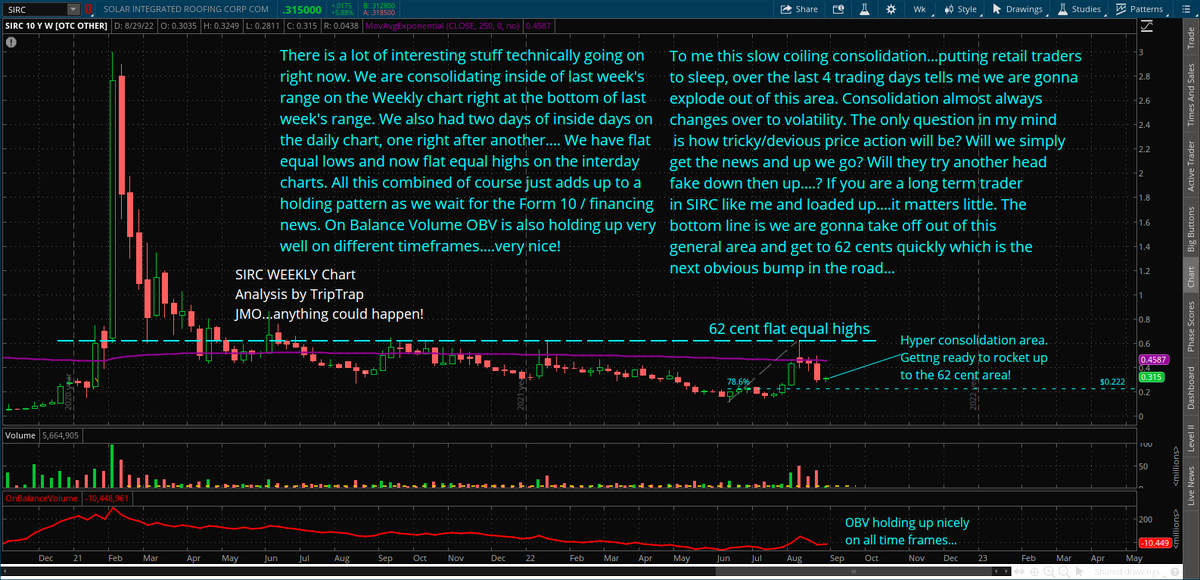This screenshot has width=1200, height=580.
Task: Open the Dashboard side tab
Action: (1190, 390)
